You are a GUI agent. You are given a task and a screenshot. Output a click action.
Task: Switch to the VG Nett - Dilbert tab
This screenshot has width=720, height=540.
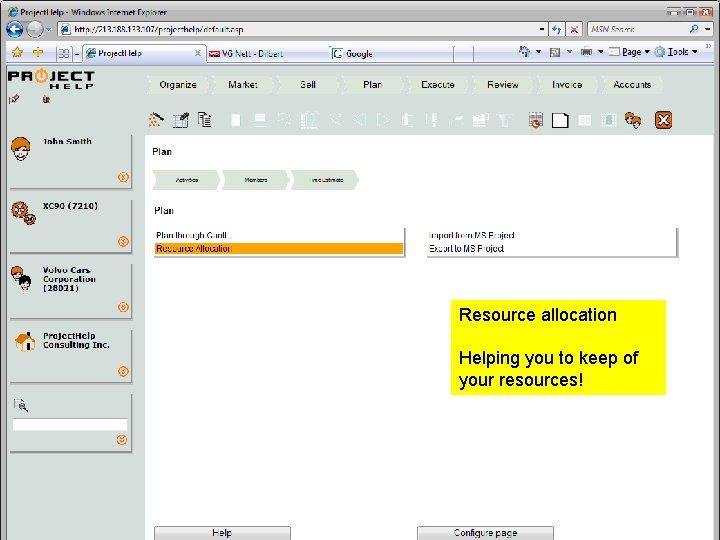click(267, 54)
